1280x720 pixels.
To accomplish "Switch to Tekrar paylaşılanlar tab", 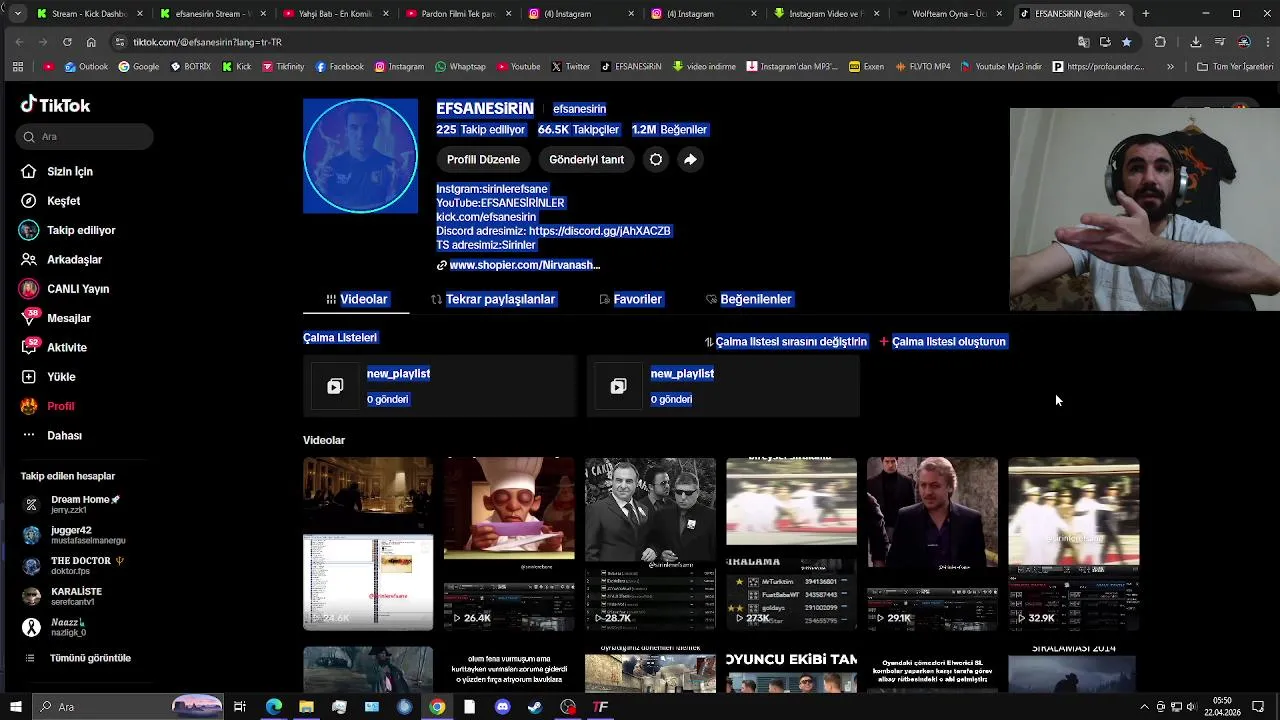I will click(493, 299).
